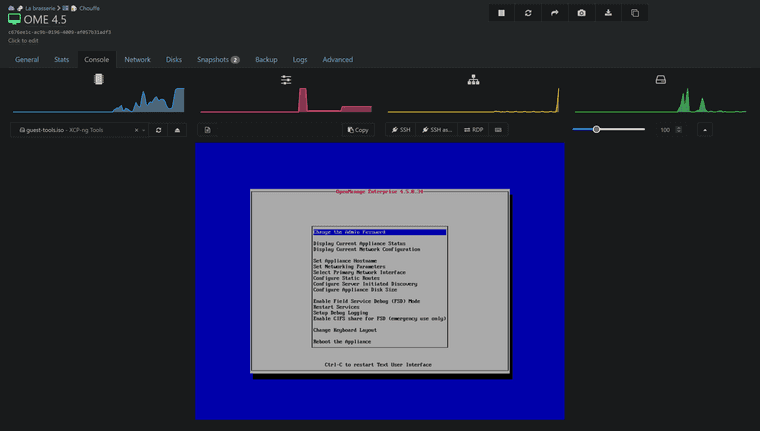760x431 pixels.
Task: Eject the guest-tools.iso disc
Action: 177,130
